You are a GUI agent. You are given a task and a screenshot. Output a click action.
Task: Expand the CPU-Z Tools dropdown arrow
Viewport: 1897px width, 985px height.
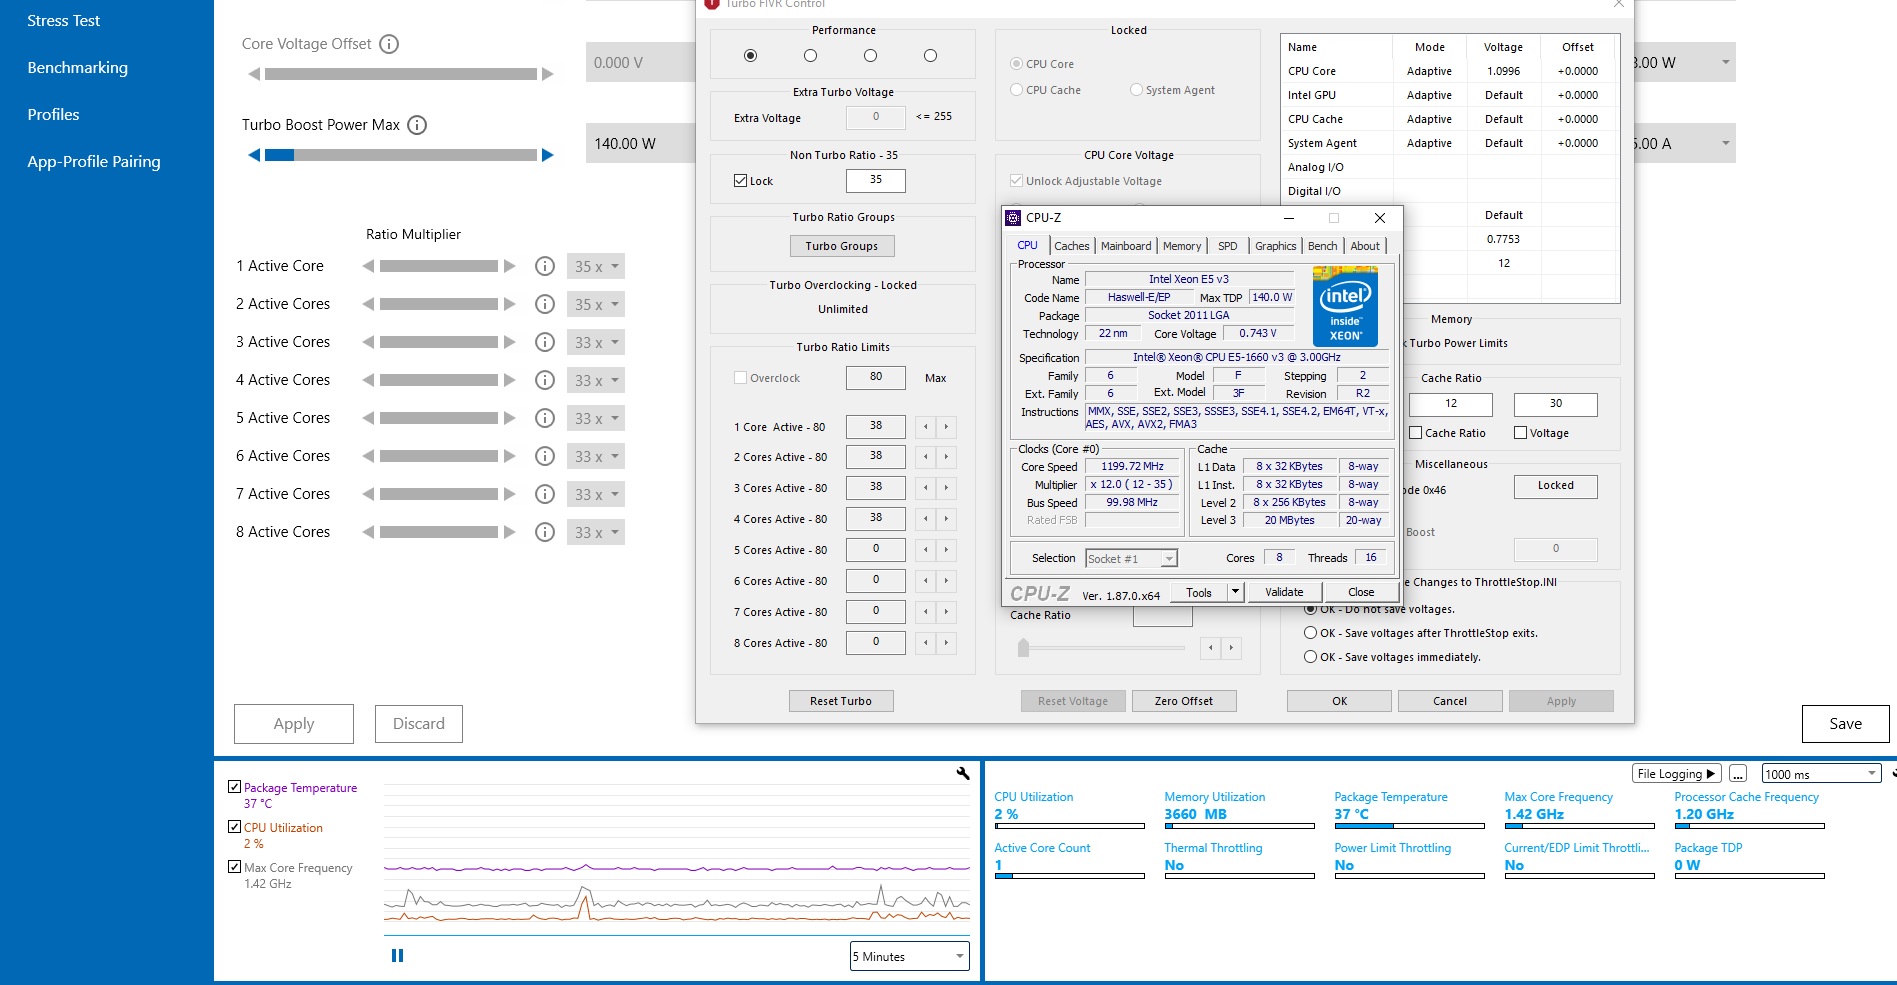1235,592
